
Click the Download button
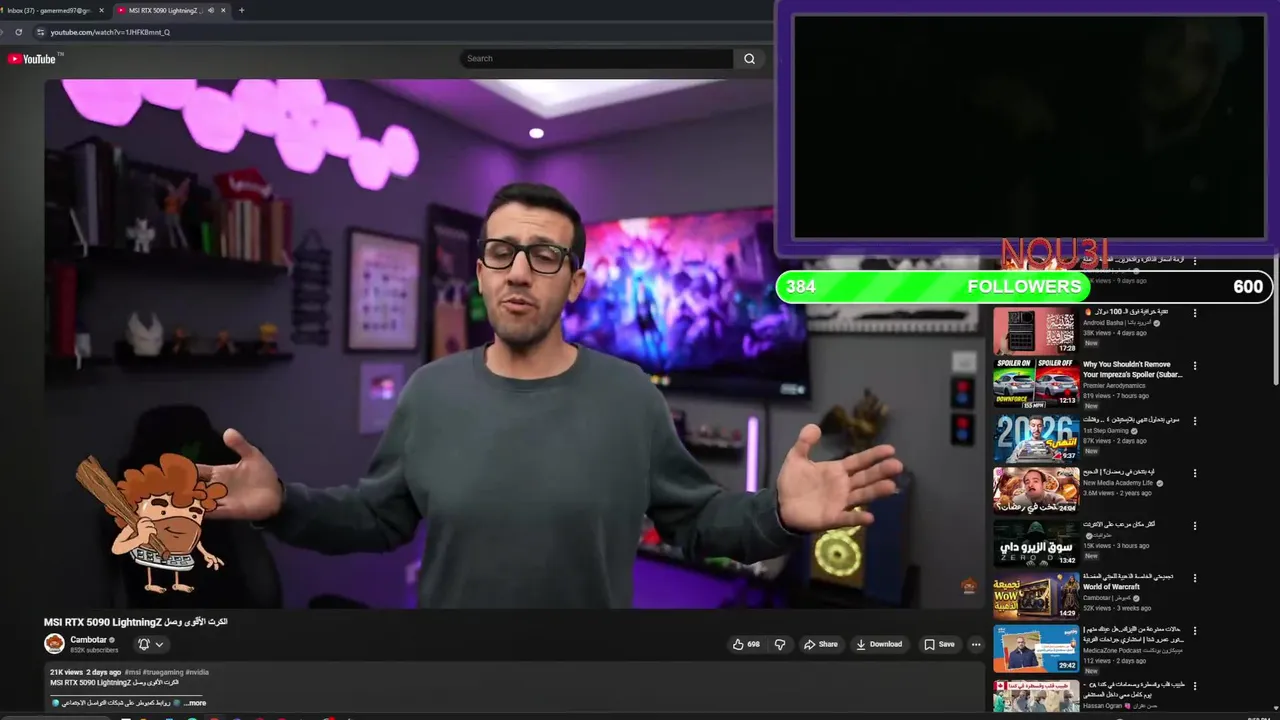coord(879,645)
